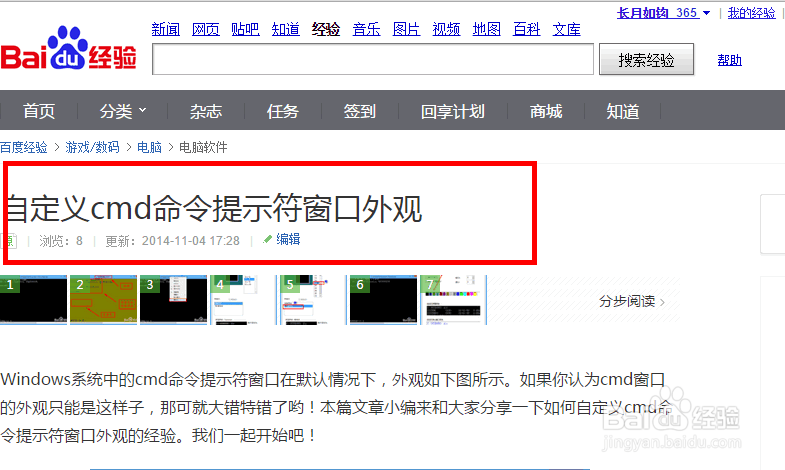This screenshot has width=785, height=470.
Task: Open 商城 in navigation bar
Action: pyautogui.click(x=546, y=111)
